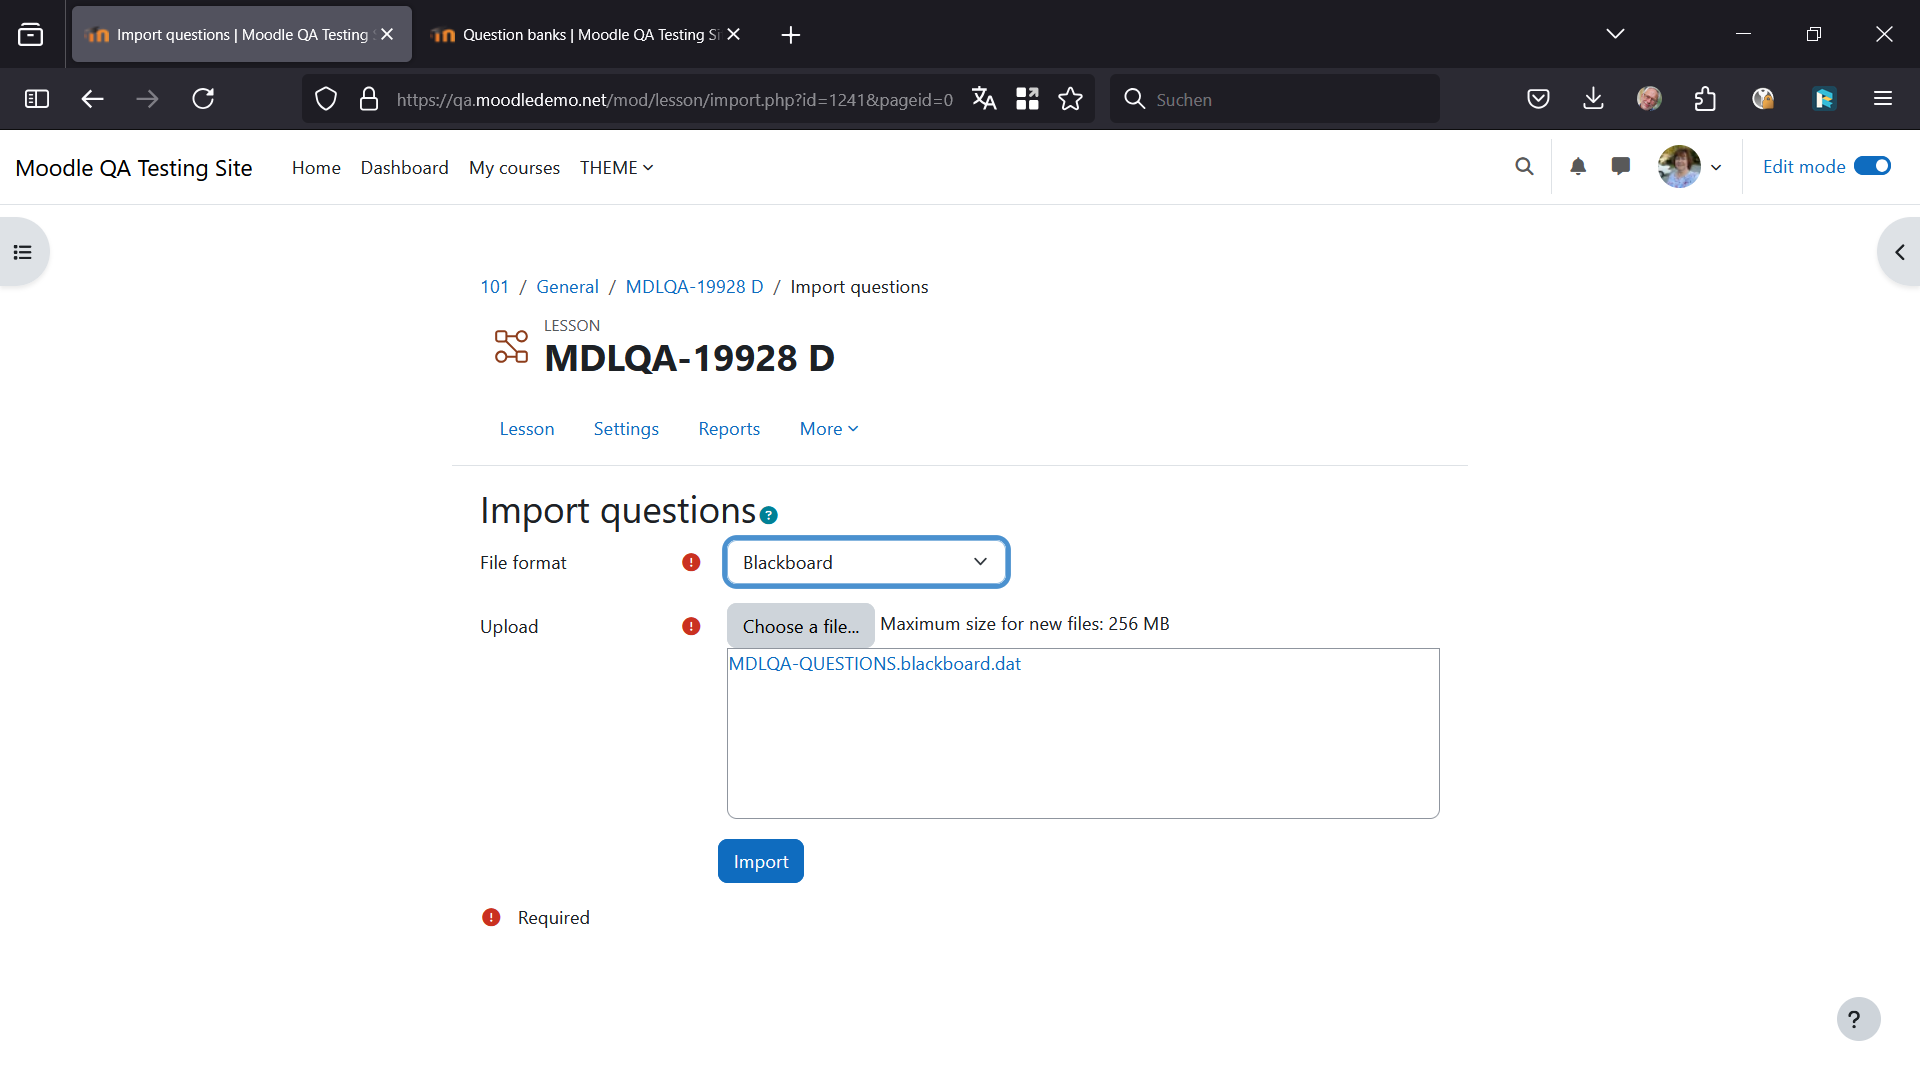1920x1080 pixels.
Task: Go to Home in navigation bar
Action: [316, 168]
